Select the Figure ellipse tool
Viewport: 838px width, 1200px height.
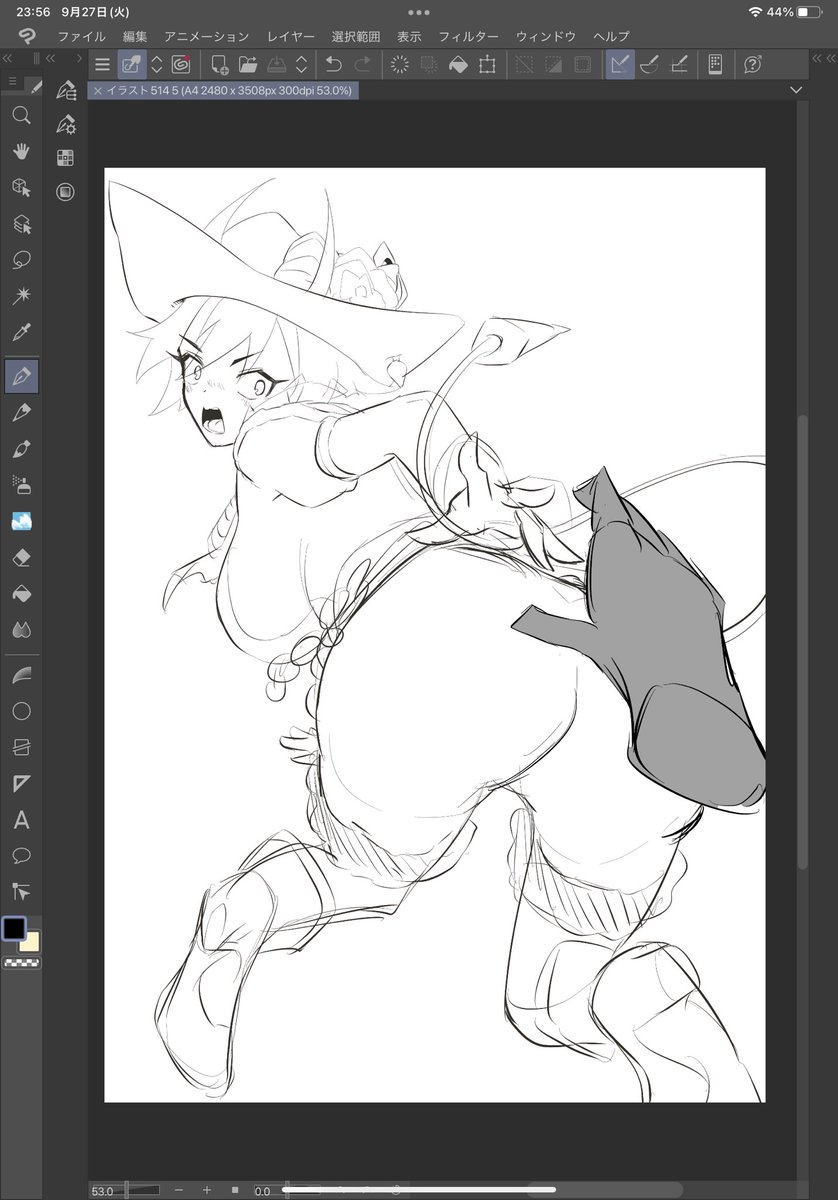click(x=21, y=712)
